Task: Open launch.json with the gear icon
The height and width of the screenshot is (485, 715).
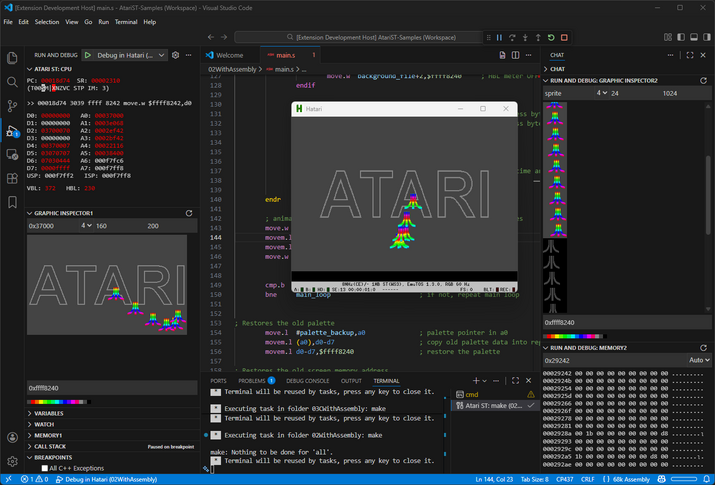Action: (175, 56)
